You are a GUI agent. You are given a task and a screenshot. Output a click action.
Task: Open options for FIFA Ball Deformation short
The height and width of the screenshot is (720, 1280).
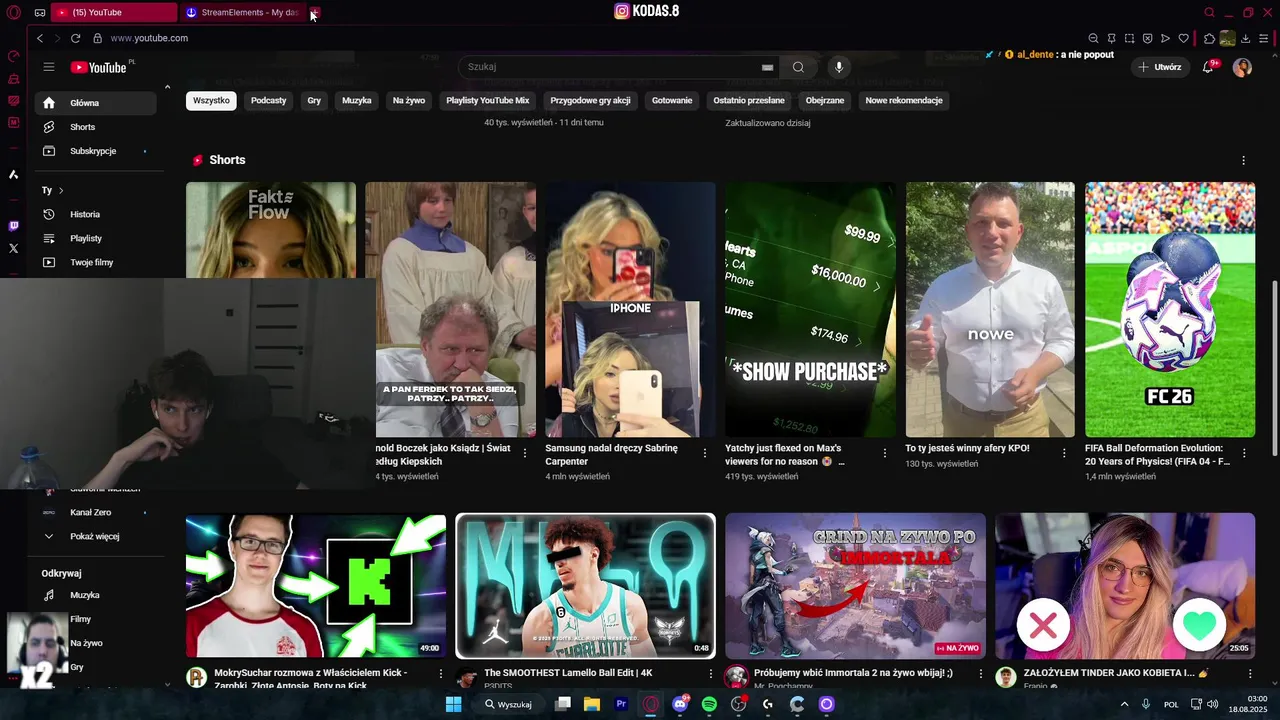tap(1244, 453)
